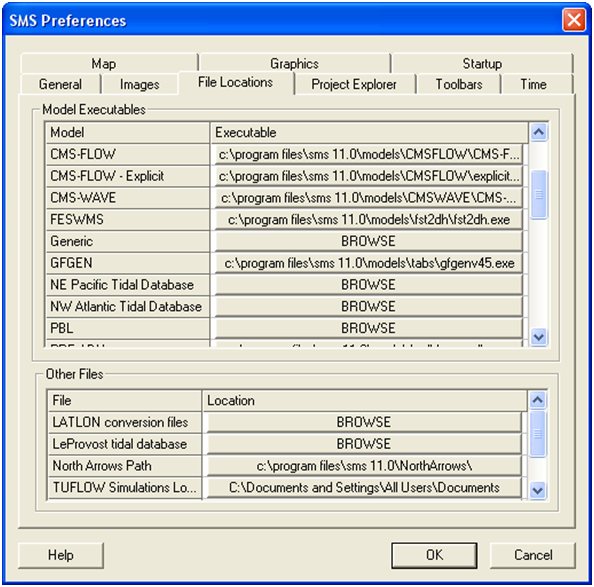Select the PBL model label
Screen dimensions: 594x587
click(x=128, y=328)
